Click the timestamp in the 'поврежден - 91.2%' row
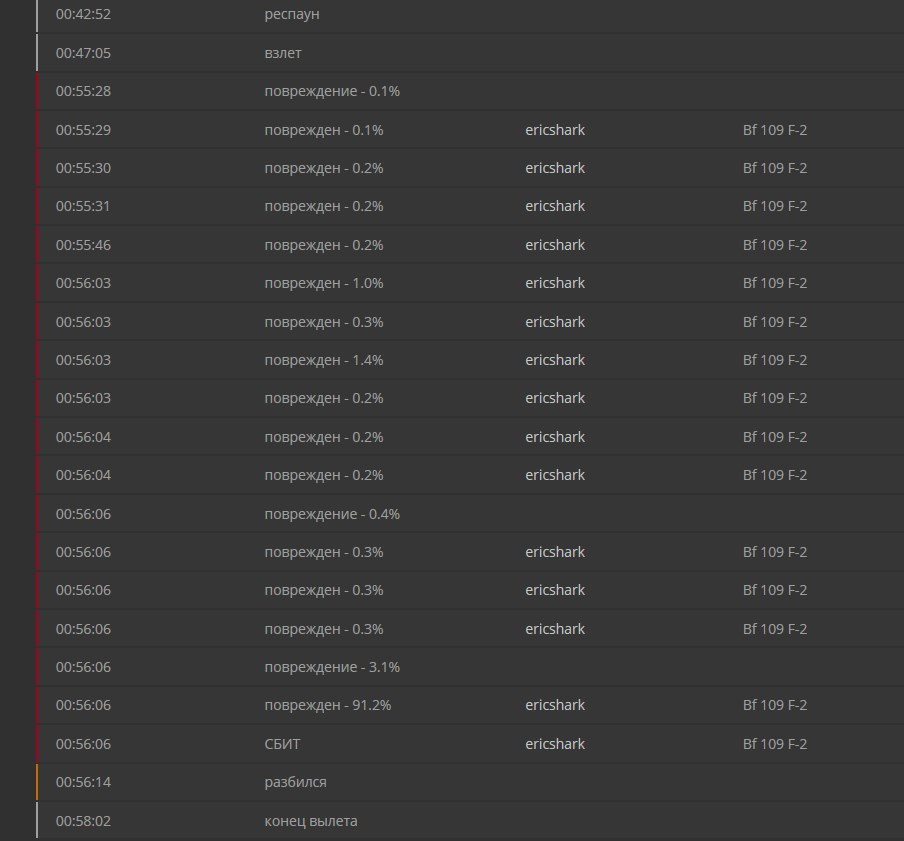Screen dimensions: 904x841 [83, 706]
